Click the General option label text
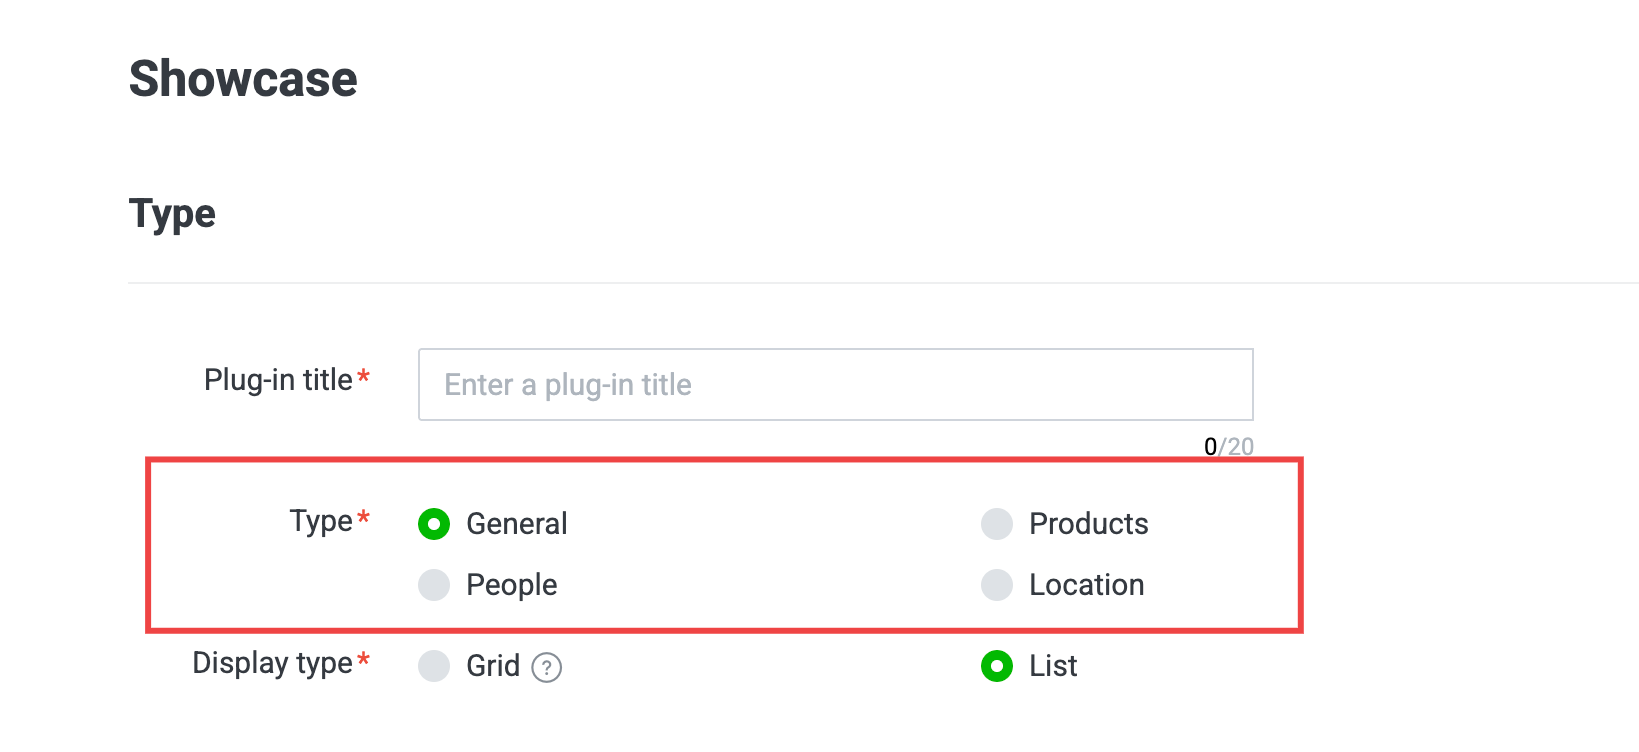This screenshot has width=1639, height=752. 517,524
